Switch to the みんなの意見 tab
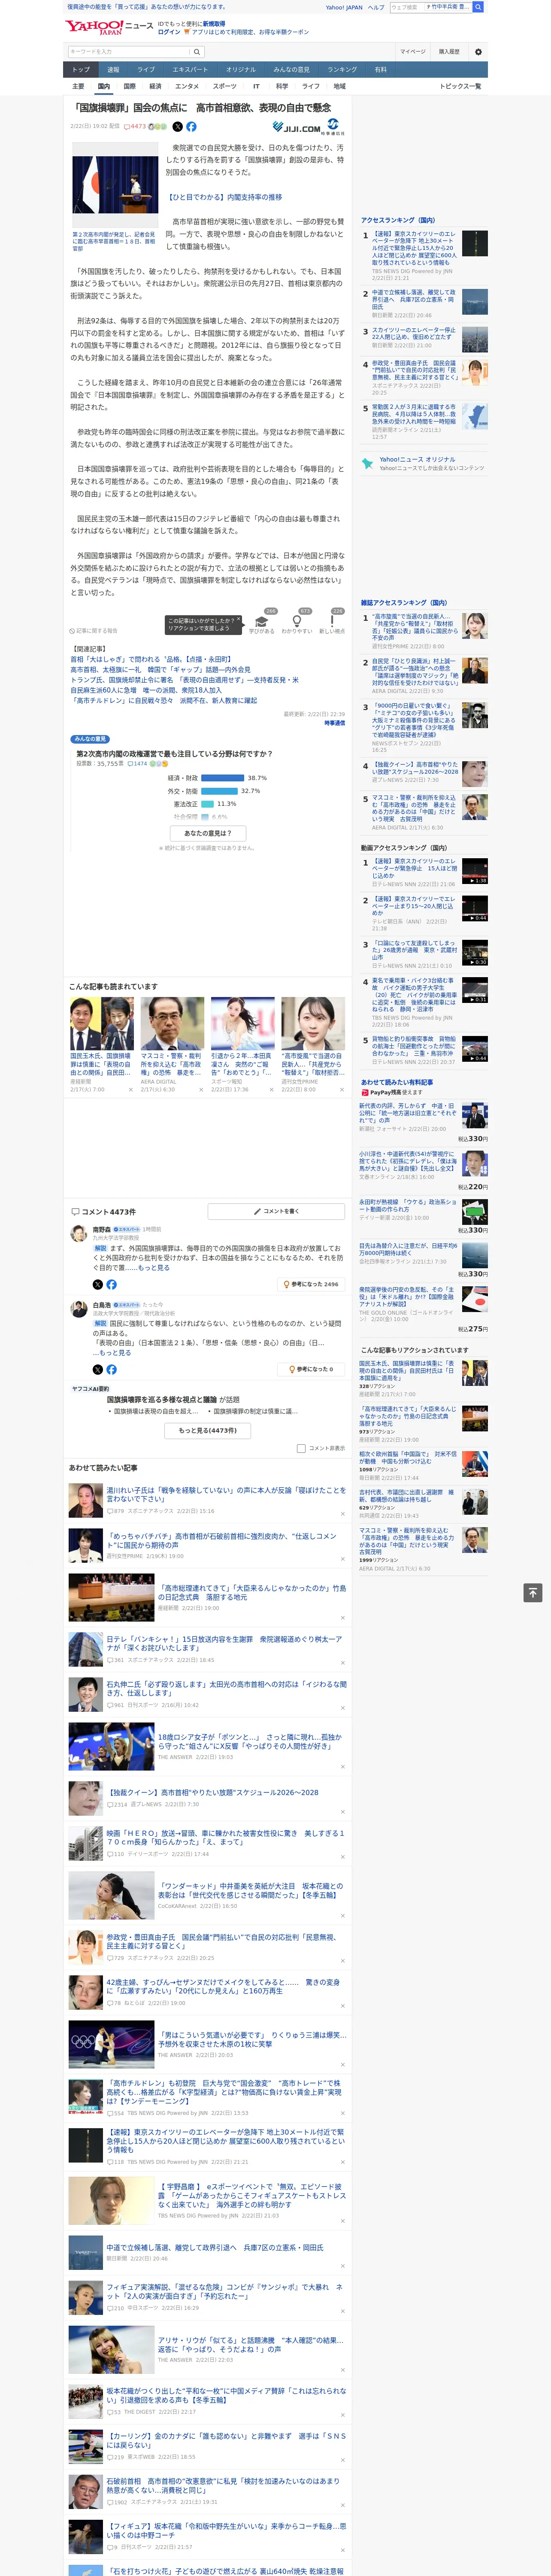 pyautogui.click(x=291, y=70)
